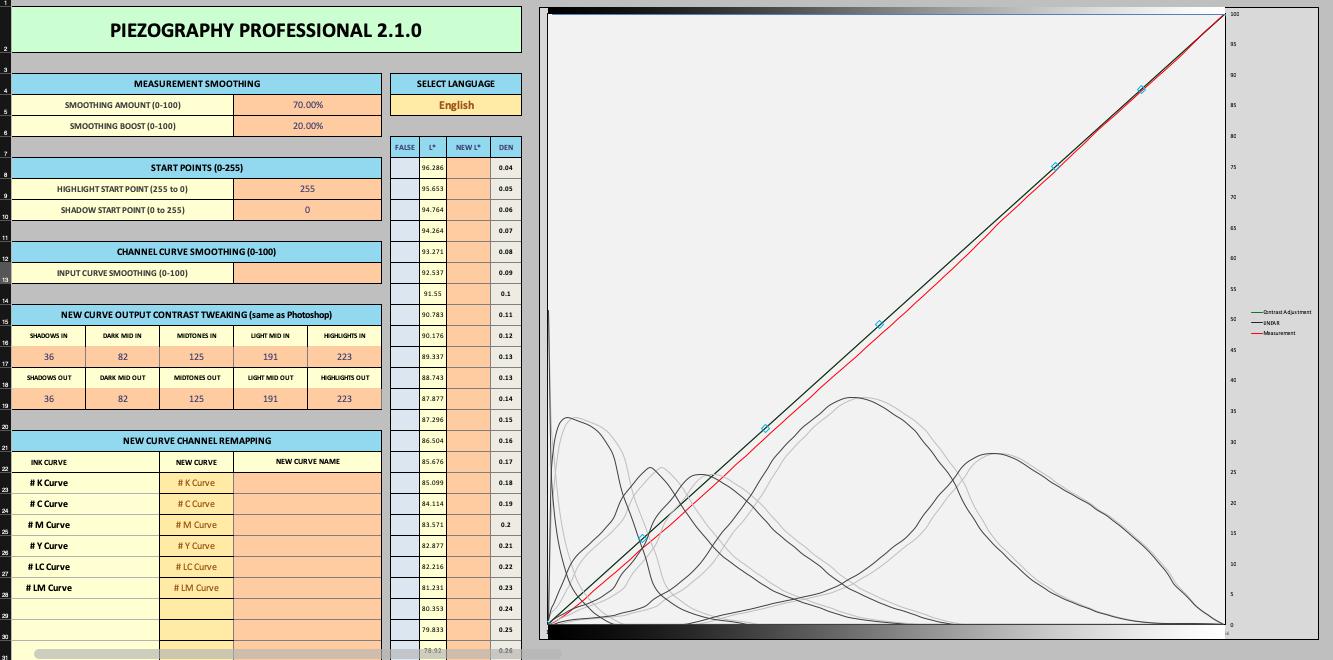Select Shadows In value 36
Viewport: 1333px width, 660px height.
(x=49, y=357)
